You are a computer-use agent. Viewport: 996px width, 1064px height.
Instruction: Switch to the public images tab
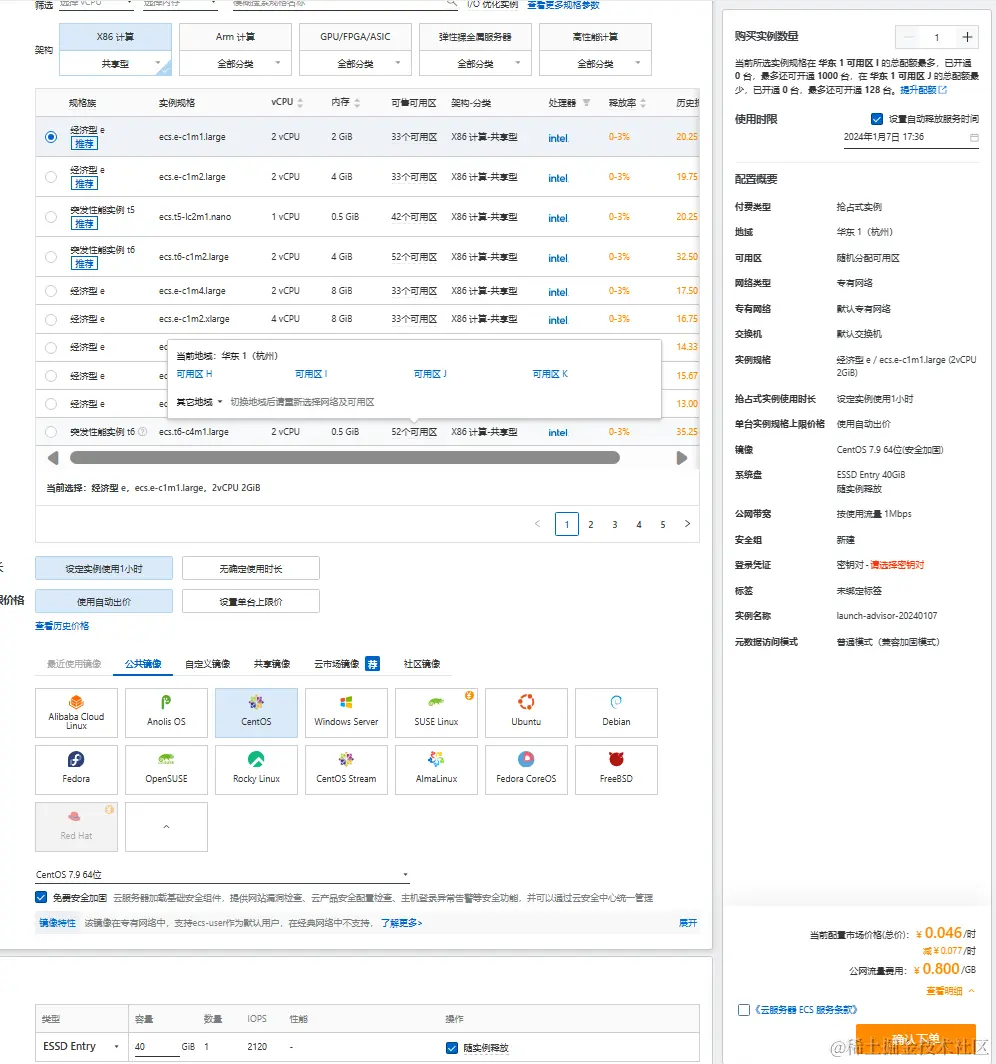[x=143, y=664]
